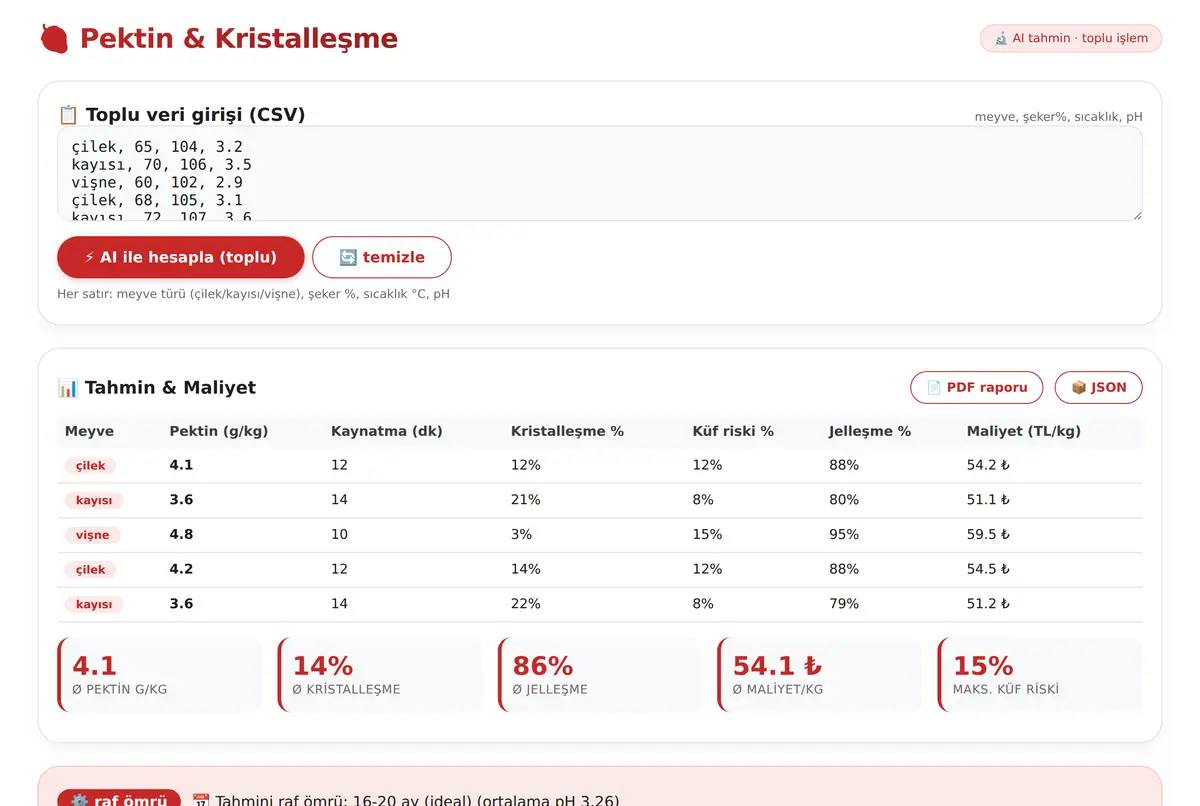The image size is (1200, 806).
Task: Click the temizle reset button
Action: coord(382,257)
